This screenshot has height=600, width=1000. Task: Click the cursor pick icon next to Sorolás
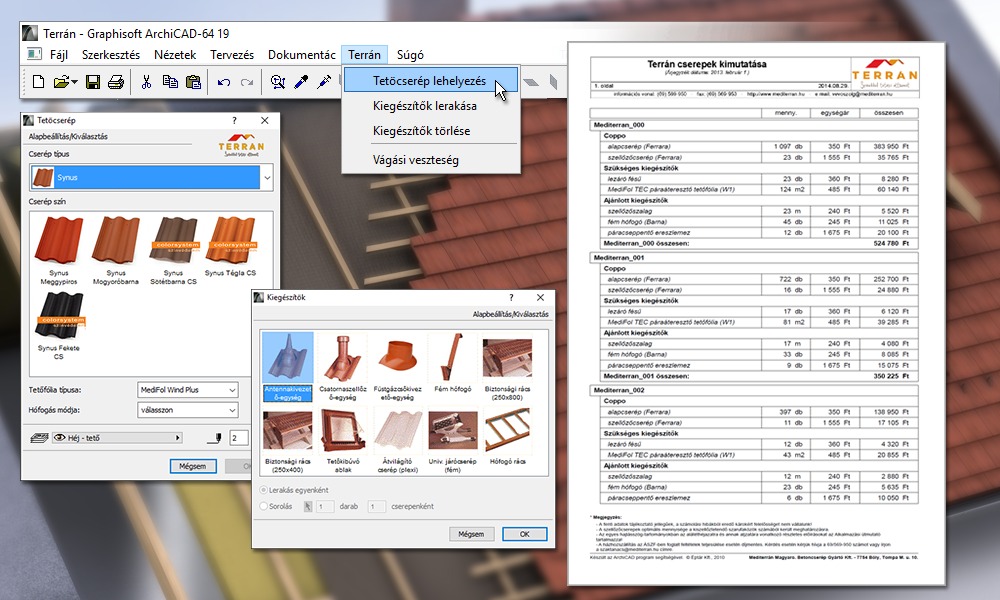click(x=307, y=506)
